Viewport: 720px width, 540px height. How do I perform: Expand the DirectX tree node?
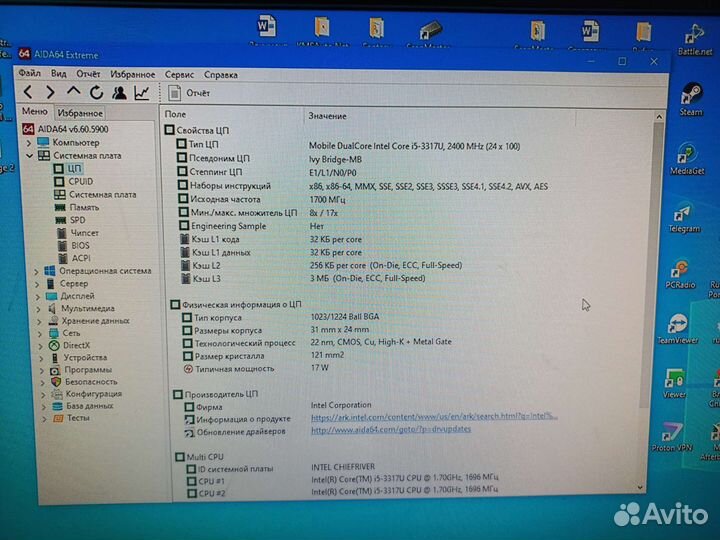coord(41,346)
